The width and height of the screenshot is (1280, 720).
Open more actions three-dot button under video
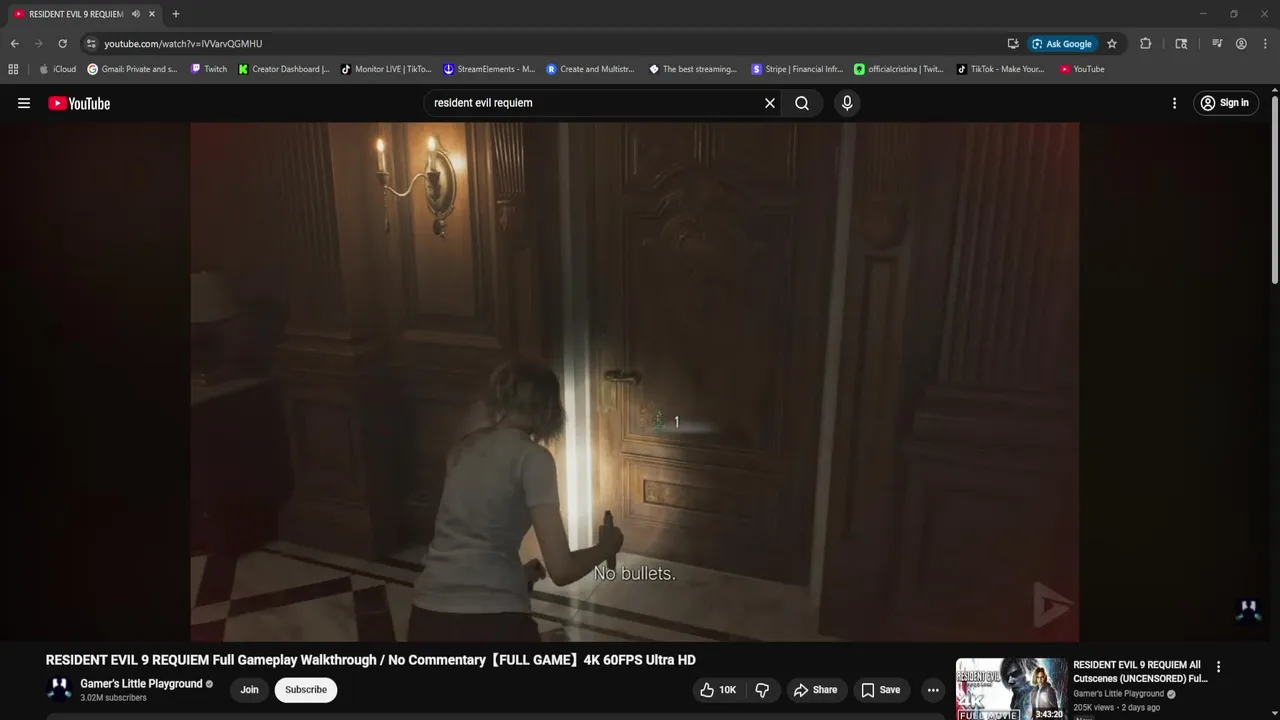pyautogui.click(x=933, y=690)
